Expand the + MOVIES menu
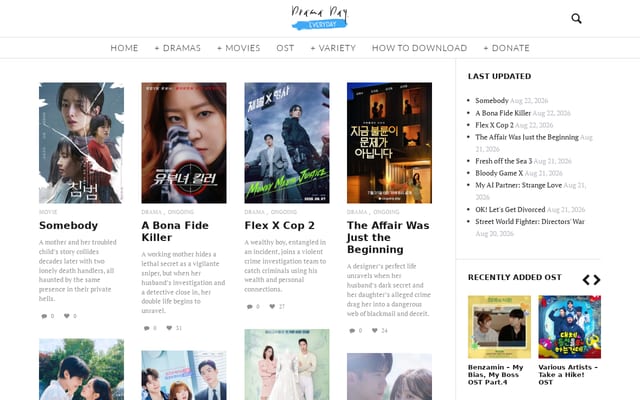 [x=238, y=48]
